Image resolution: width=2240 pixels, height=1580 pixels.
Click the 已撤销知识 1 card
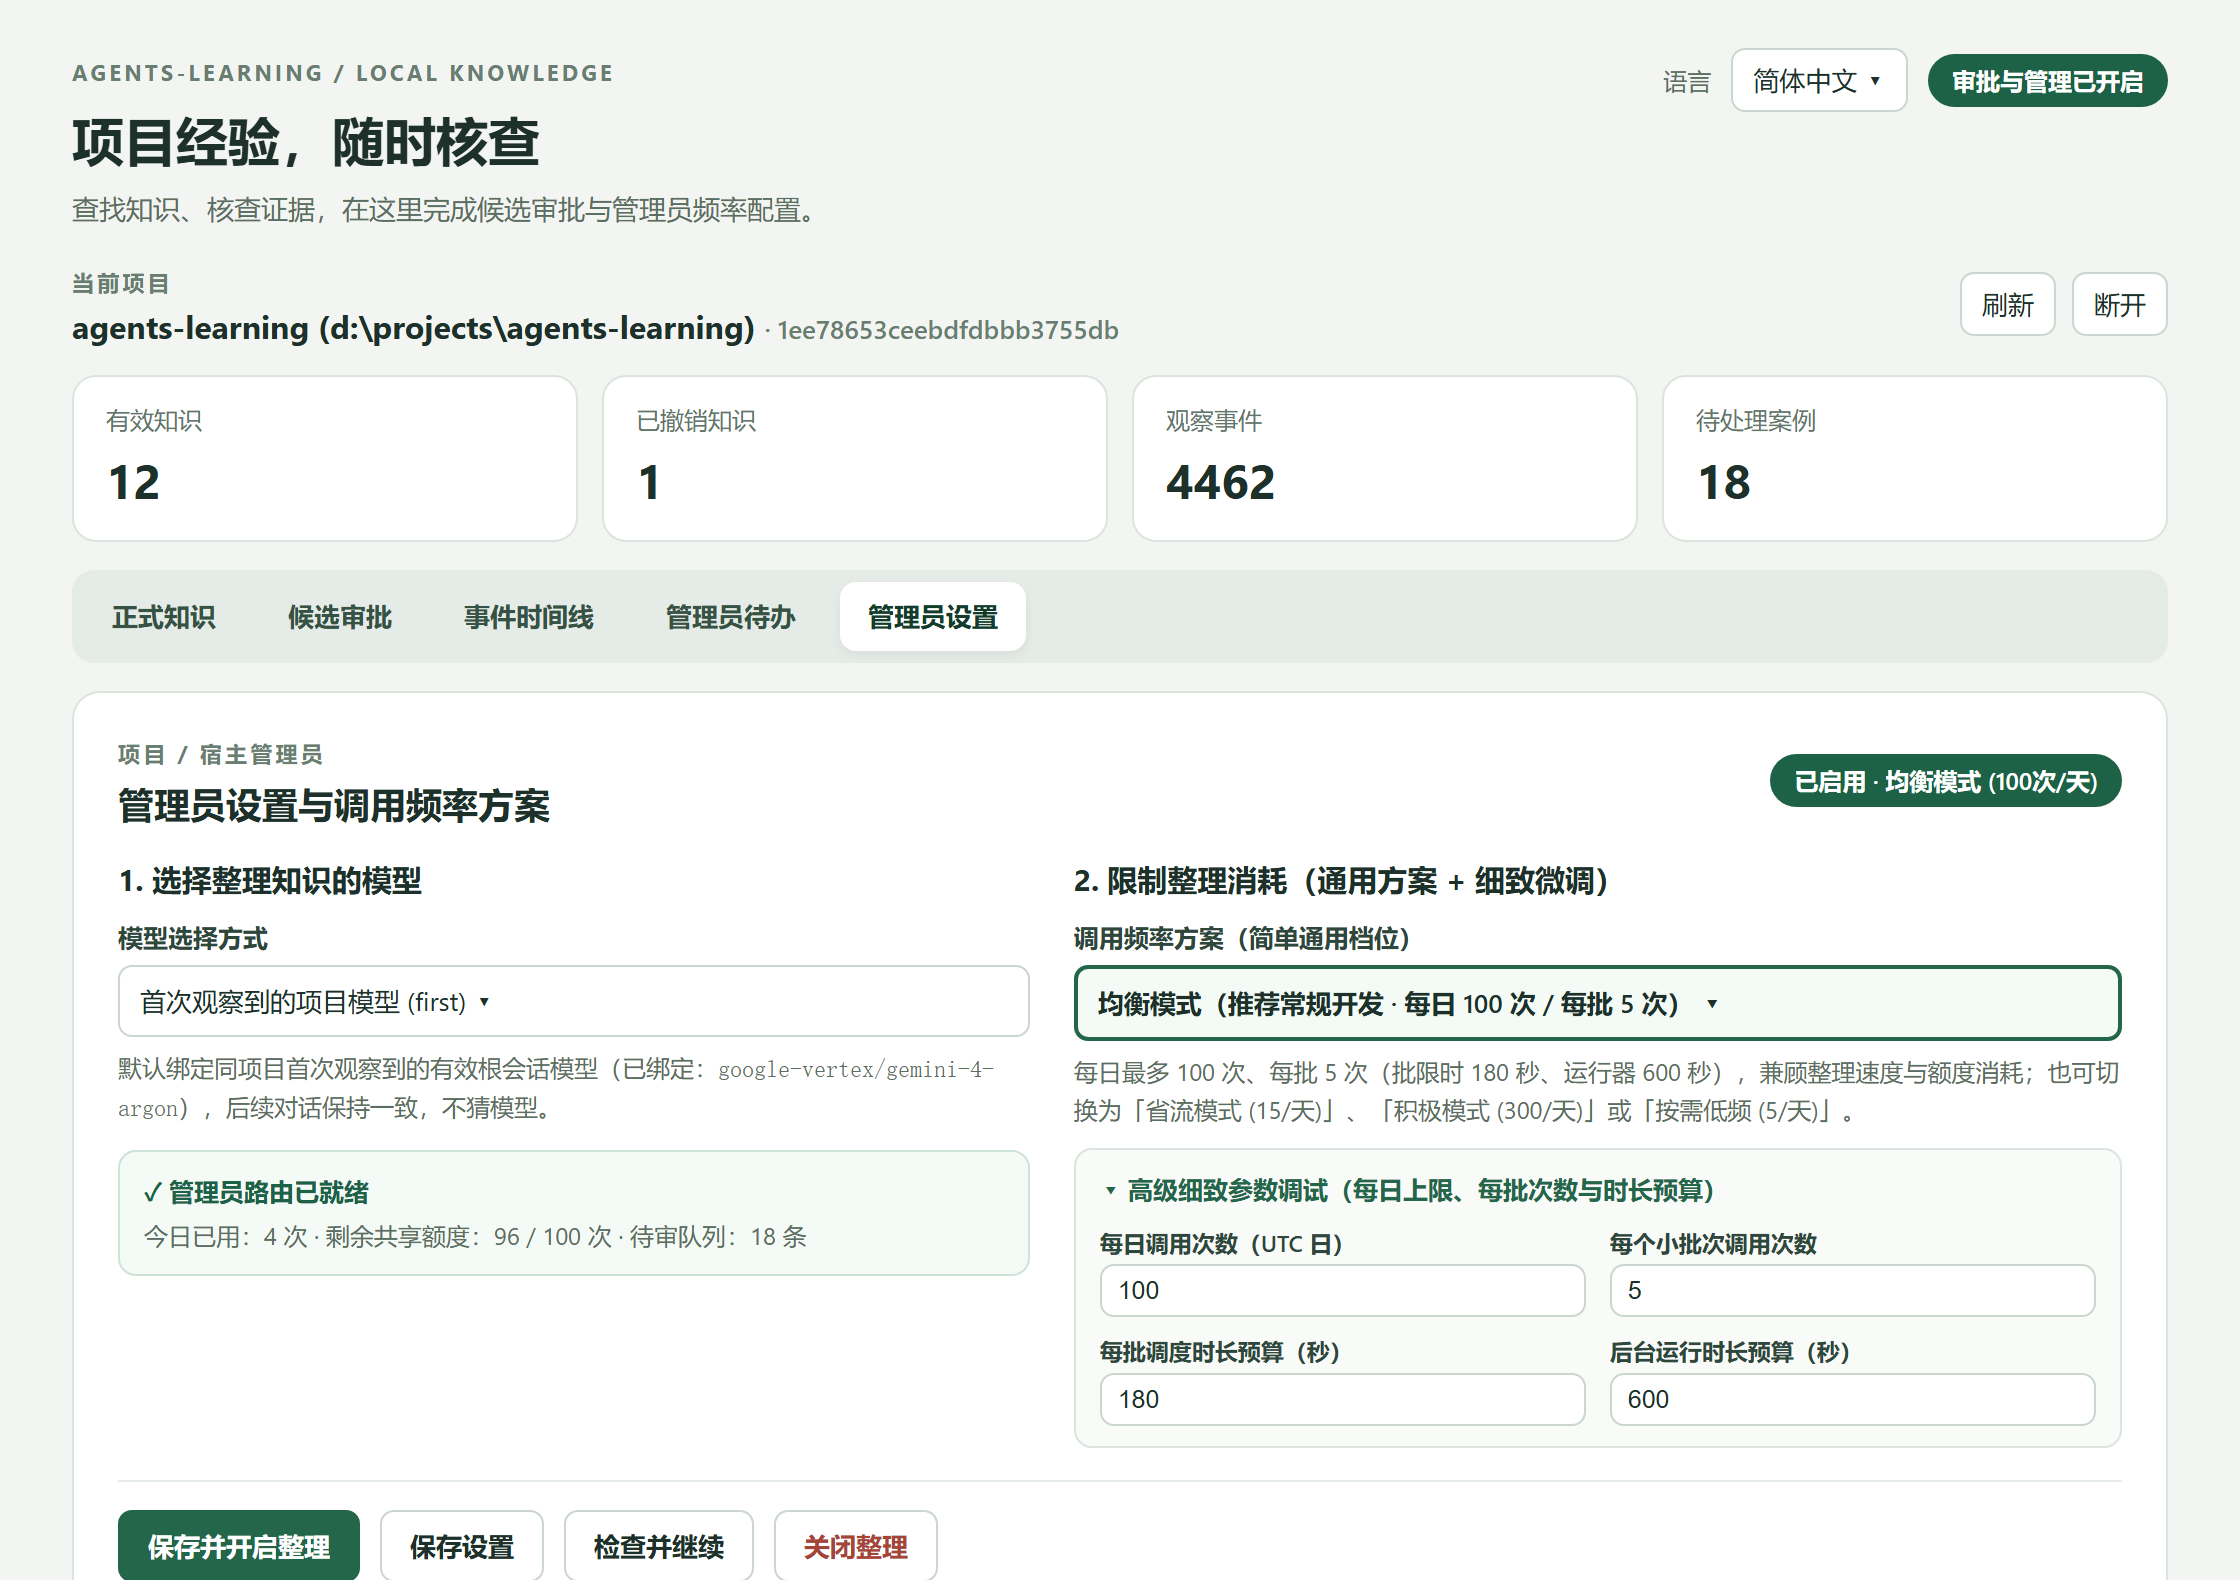(x=855, y=458)
